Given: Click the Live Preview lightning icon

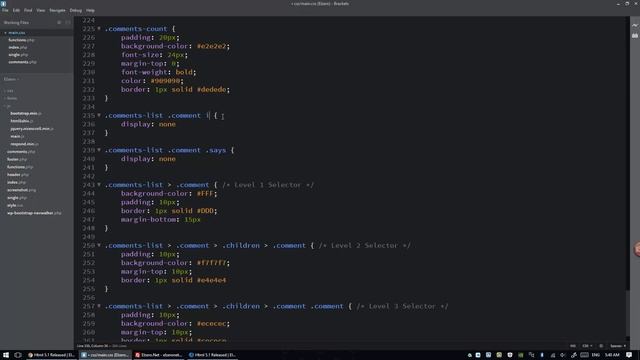Looking at the screenshot, I should pos(635,25).
